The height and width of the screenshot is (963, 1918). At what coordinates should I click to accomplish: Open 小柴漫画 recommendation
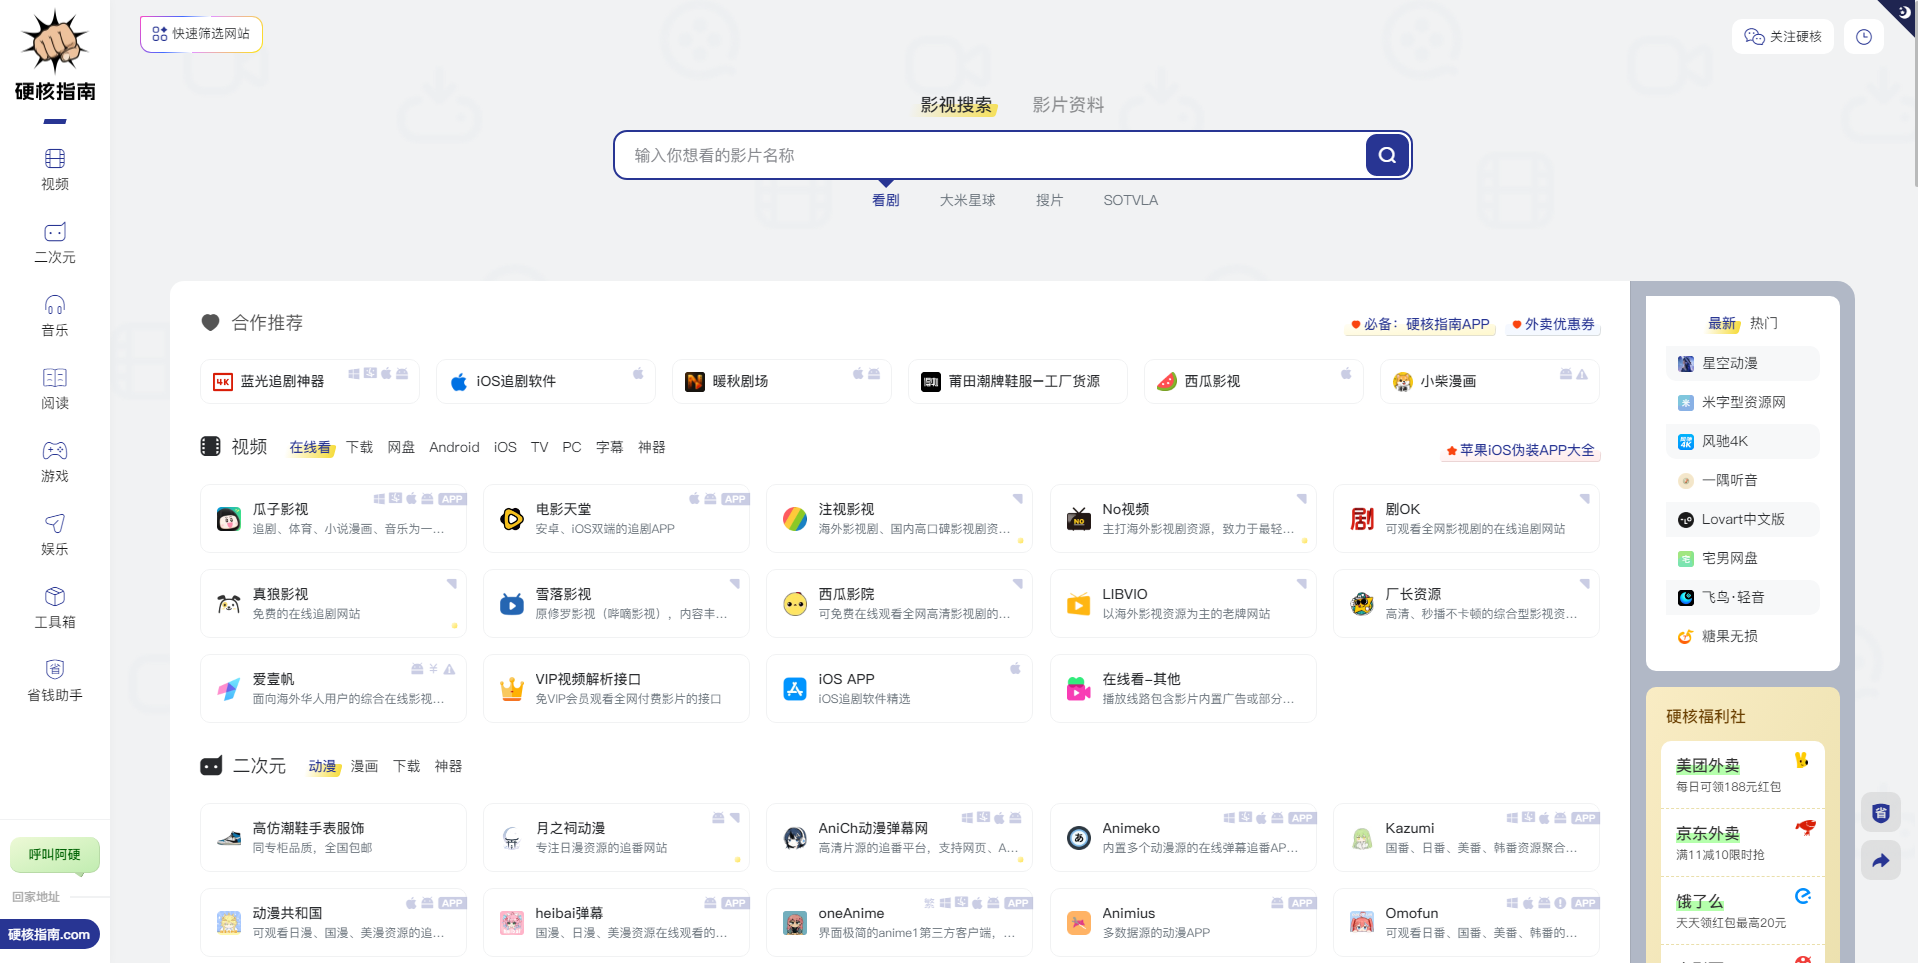(1490, 381)
